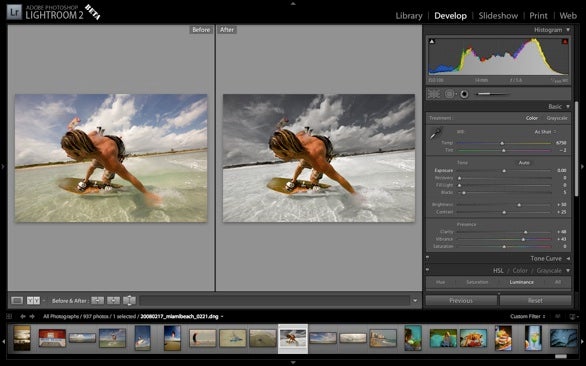Set Treatment to Grayscale
The height and width of the screenshot is (366, 586).
(x=557, y=118)
